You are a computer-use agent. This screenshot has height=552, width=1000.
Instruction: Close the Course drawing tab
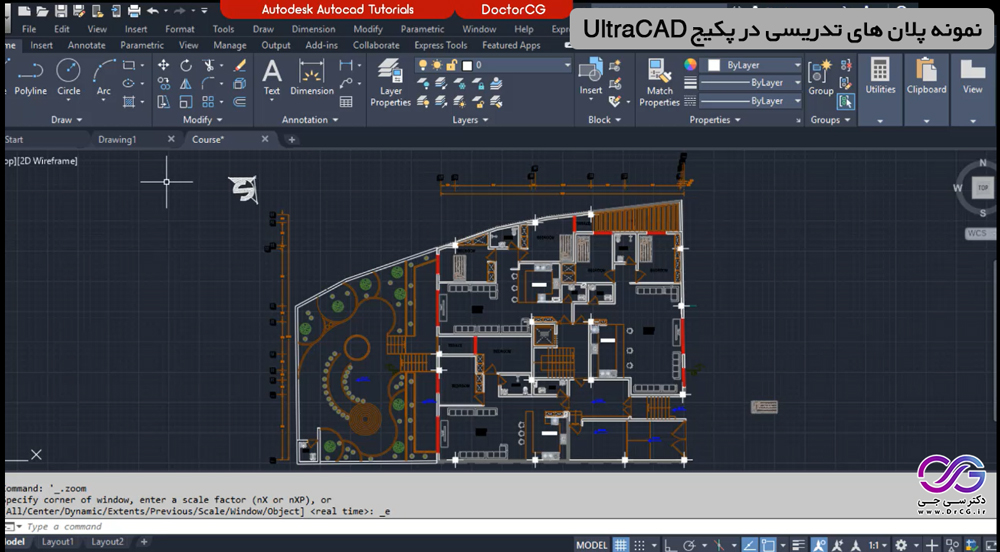[265, 139]
